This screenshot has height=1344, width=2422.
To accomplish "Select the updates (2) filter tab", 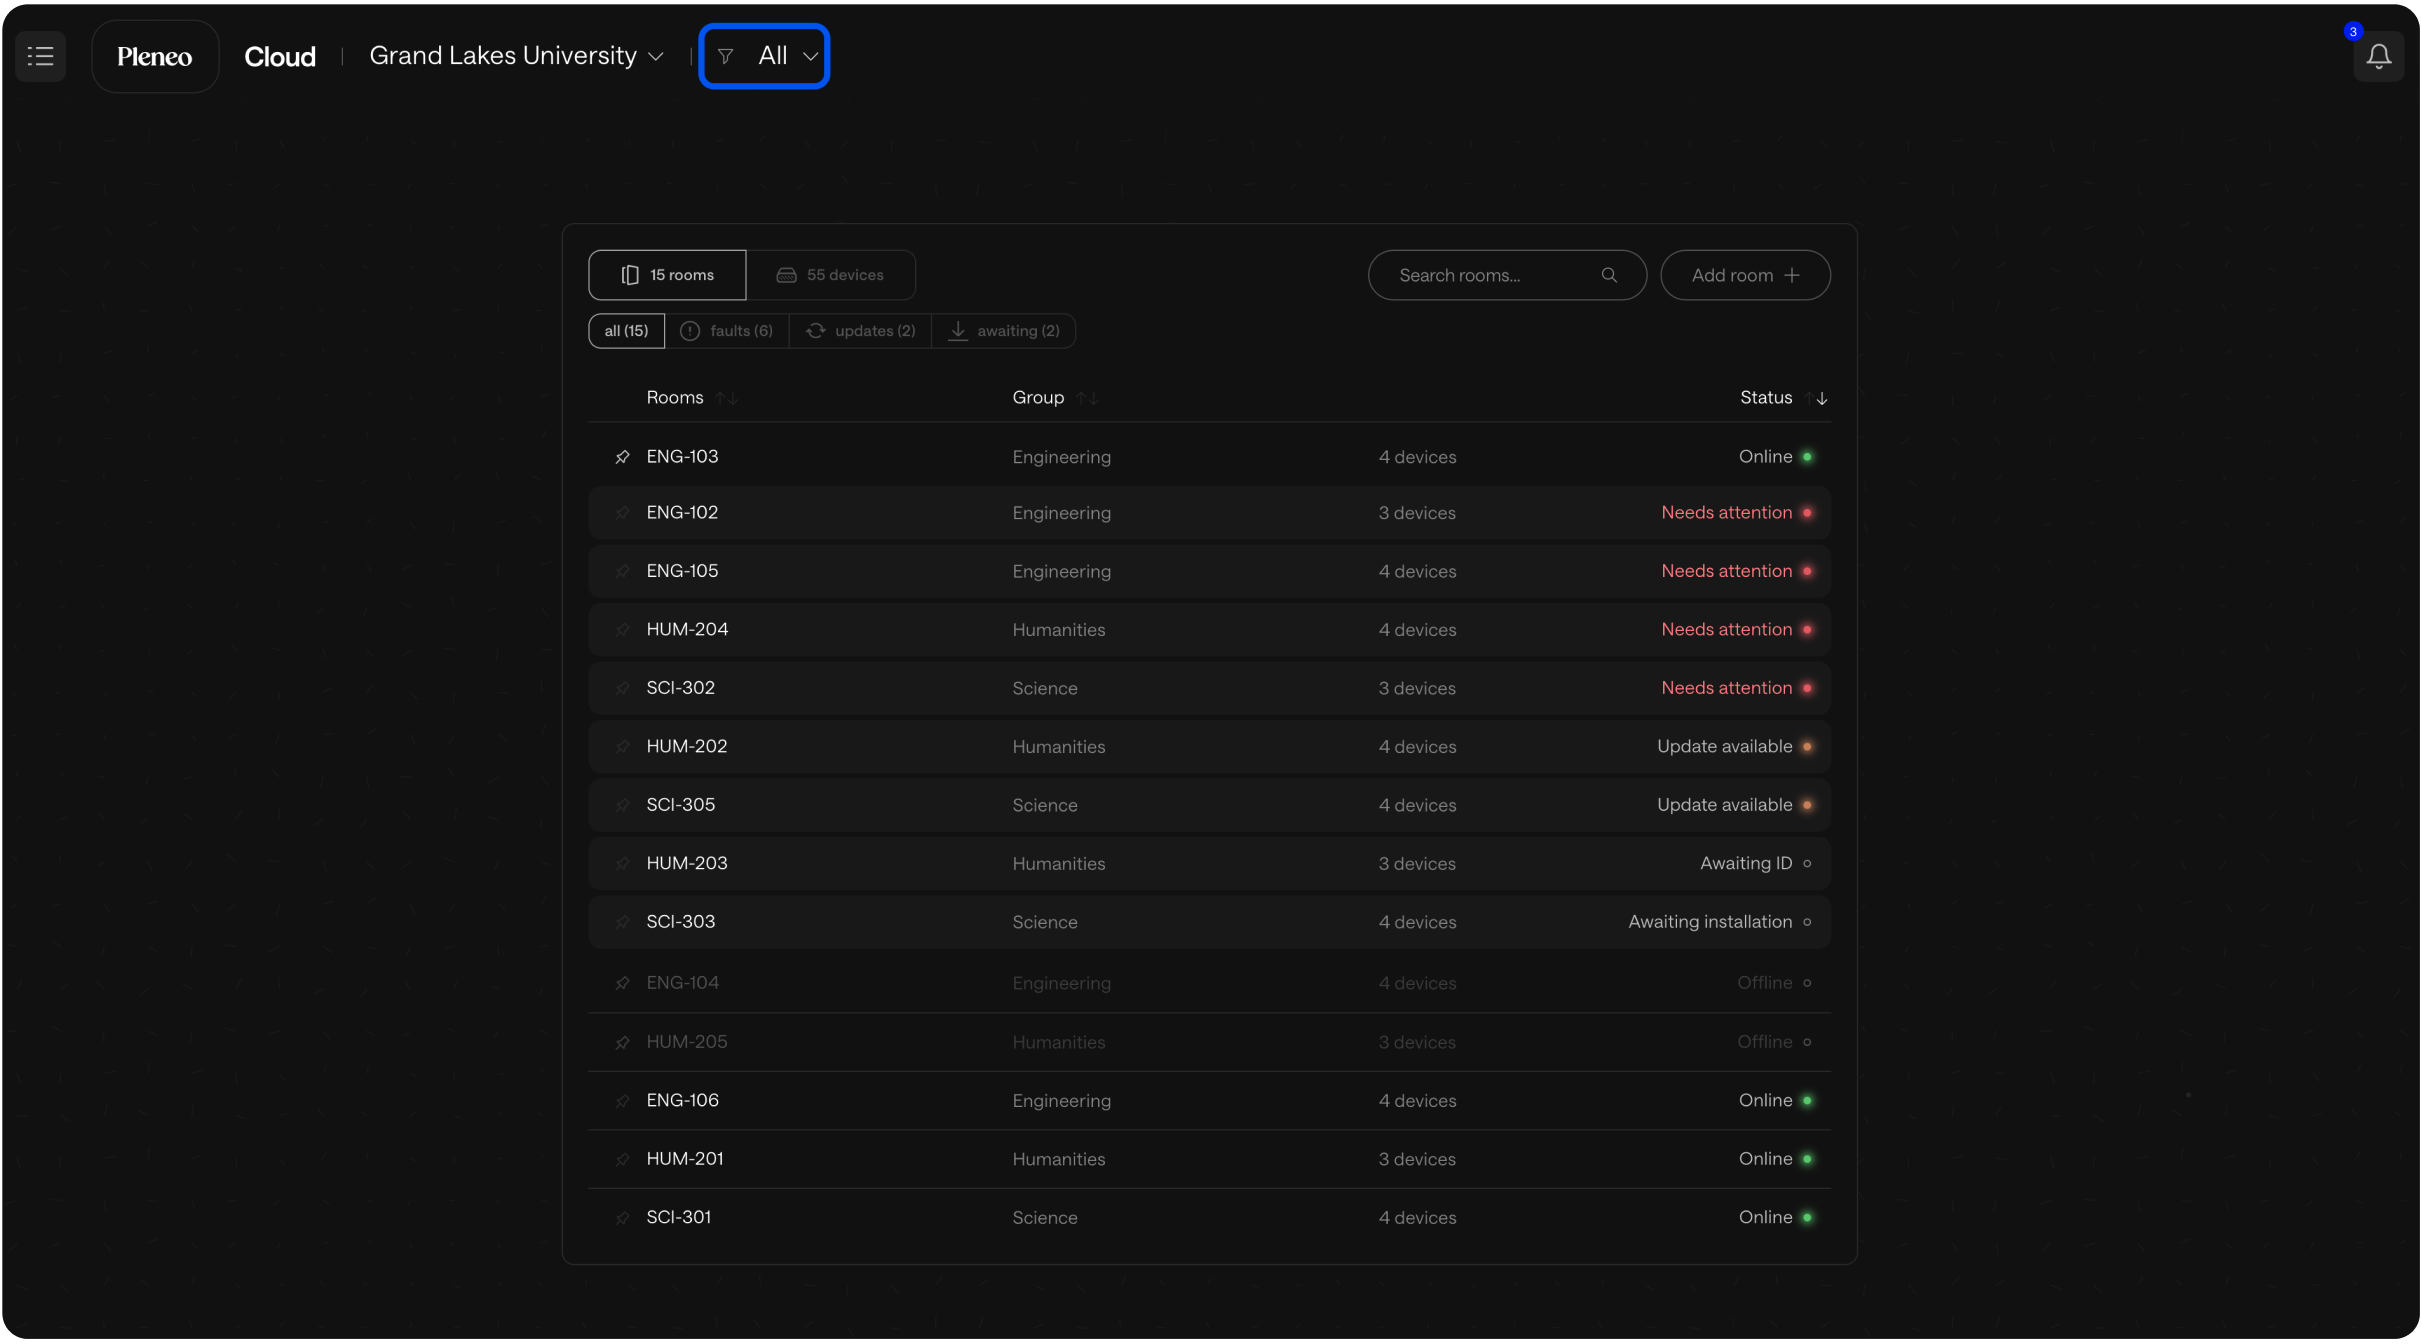I will 860,331.
